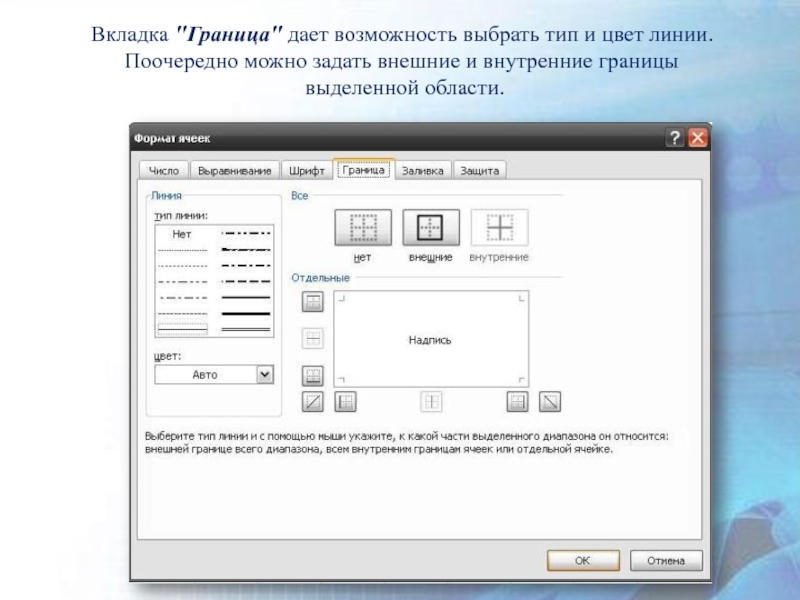Select the medium solid line style
This screenshot has width=800, height=600.
click(245, 297)
